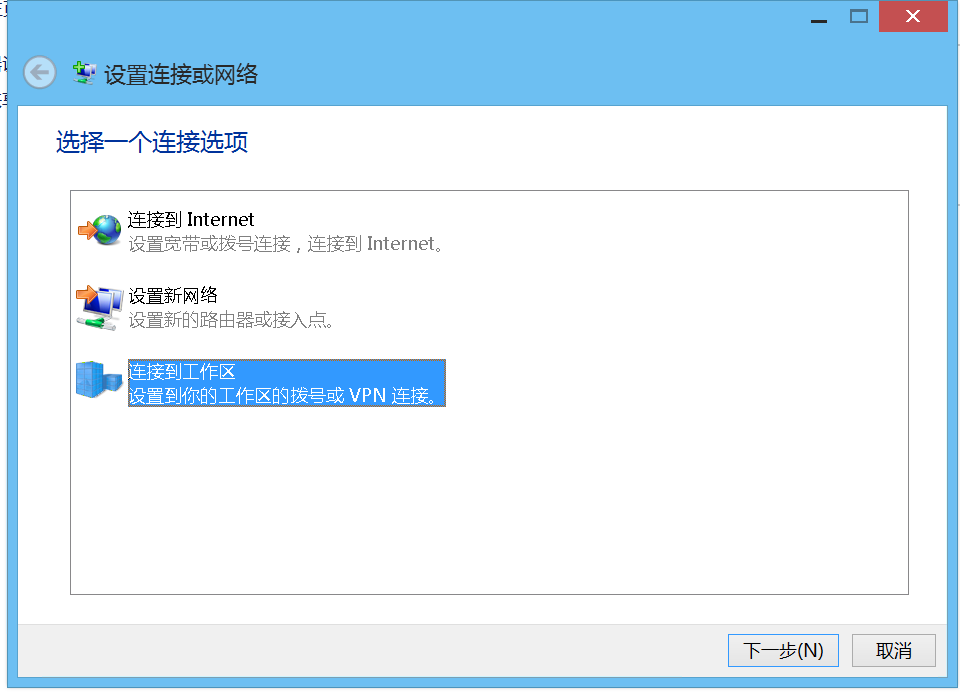
Task: Select the 设置新网络 computer icon
Action: pyautogui.click(x=98, y=306)
